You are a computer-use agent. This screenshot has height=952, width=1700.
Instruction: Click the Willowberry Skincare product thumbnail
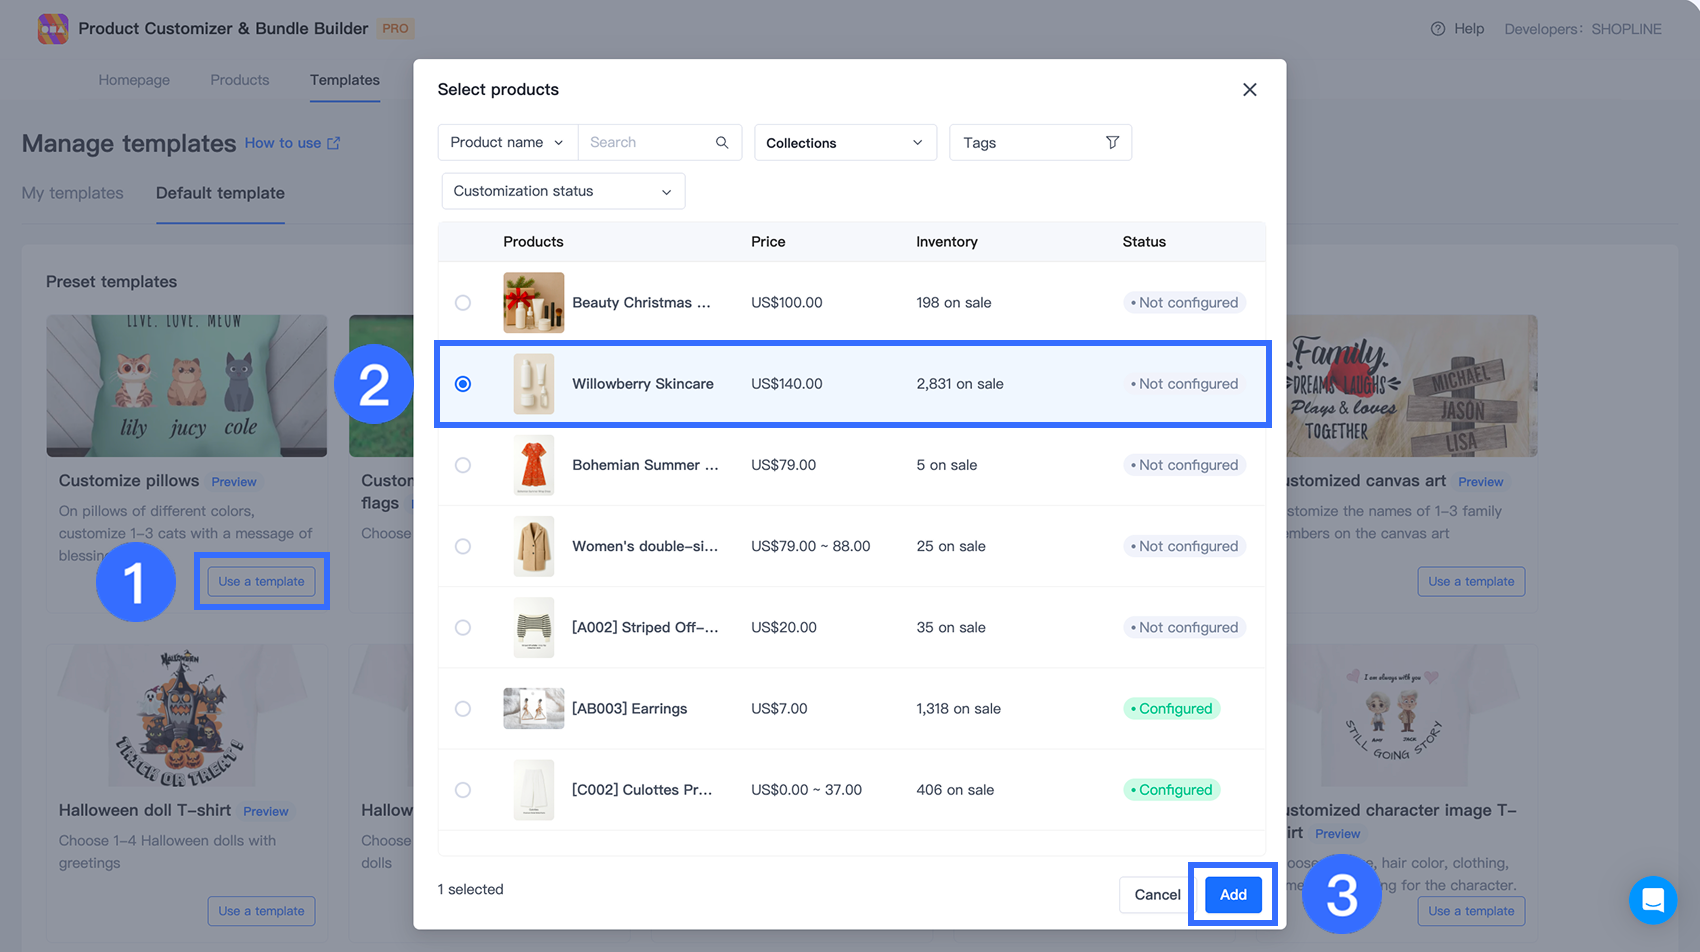pos(533,383)
